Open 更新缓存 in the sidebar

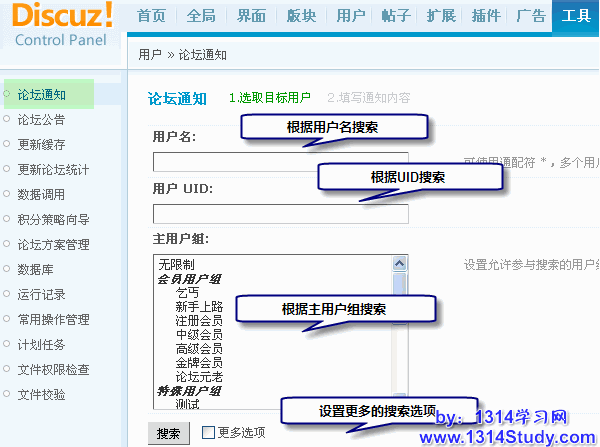coord(42,144)
